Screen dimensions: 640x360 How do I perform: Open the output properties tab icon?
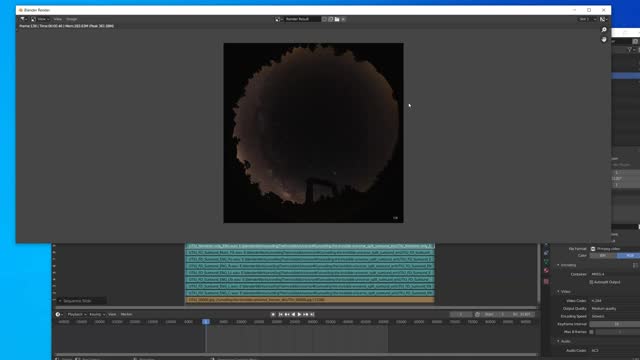coord(546,253)
